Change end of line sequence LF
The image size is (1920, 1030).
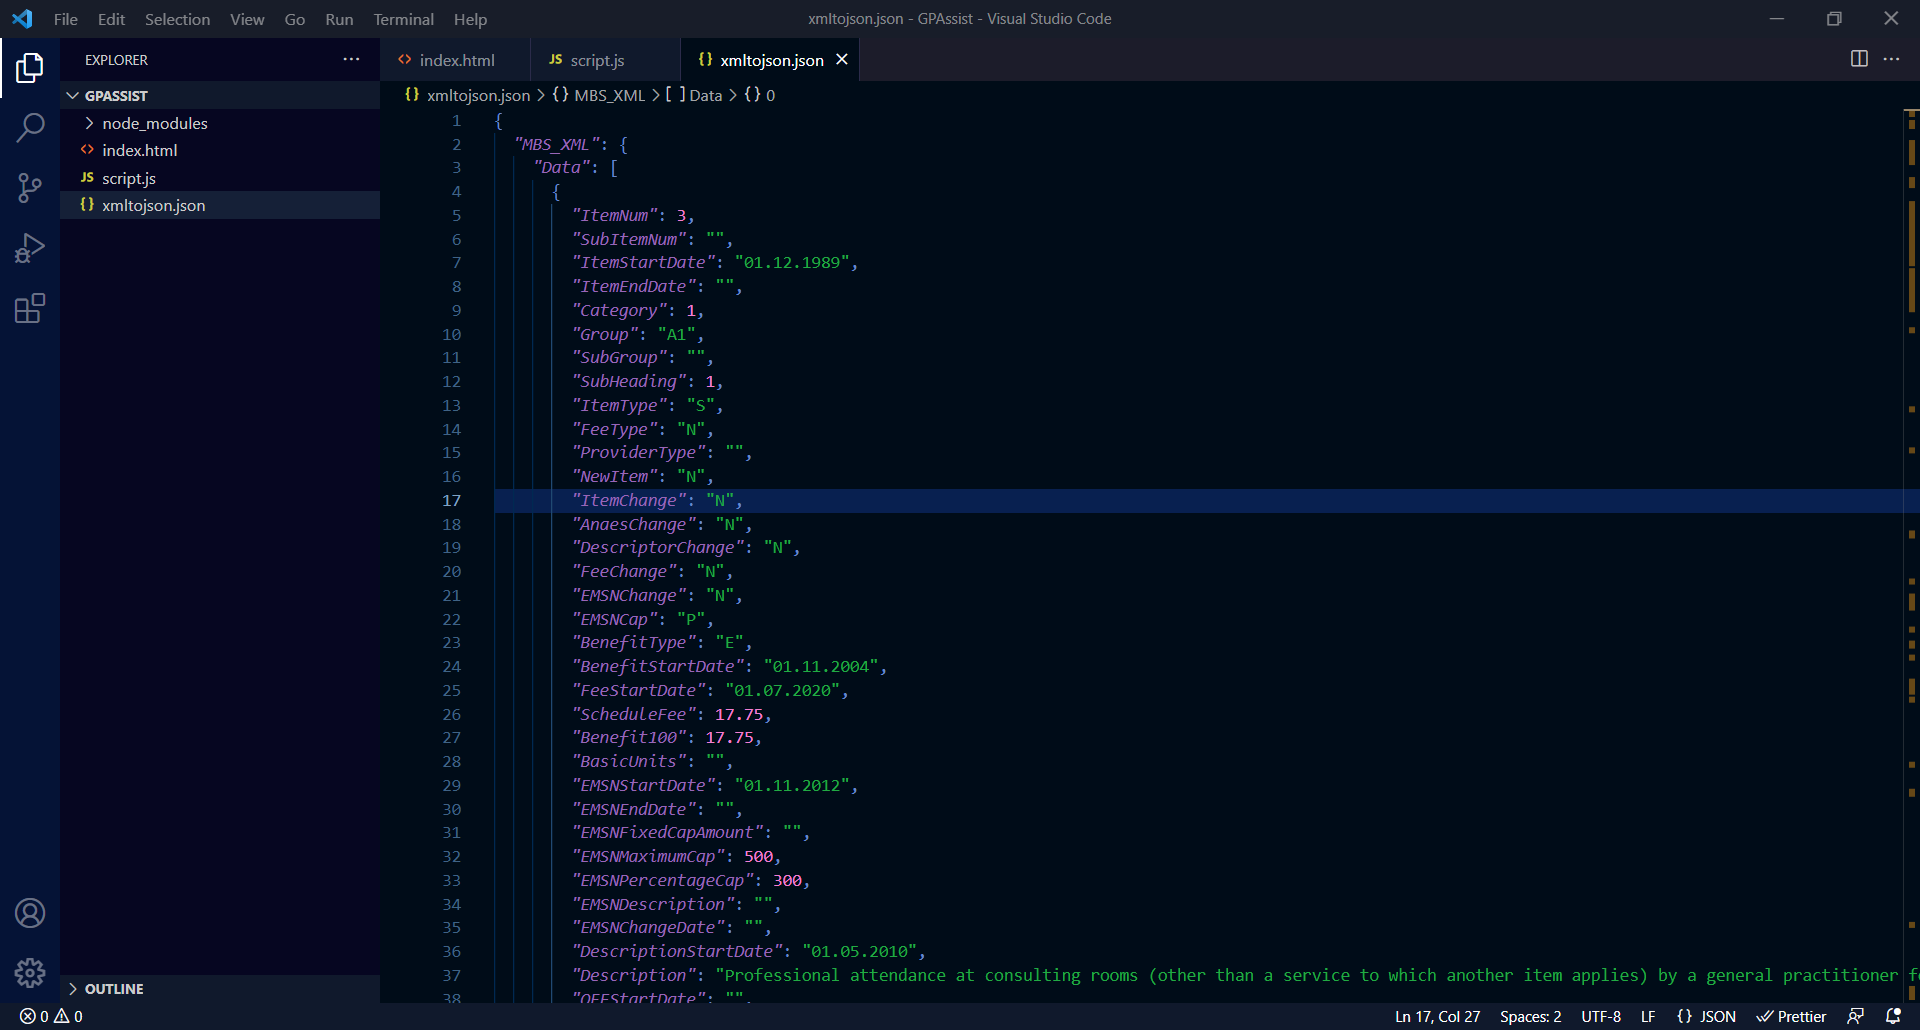click(x=1648, y=1016)
